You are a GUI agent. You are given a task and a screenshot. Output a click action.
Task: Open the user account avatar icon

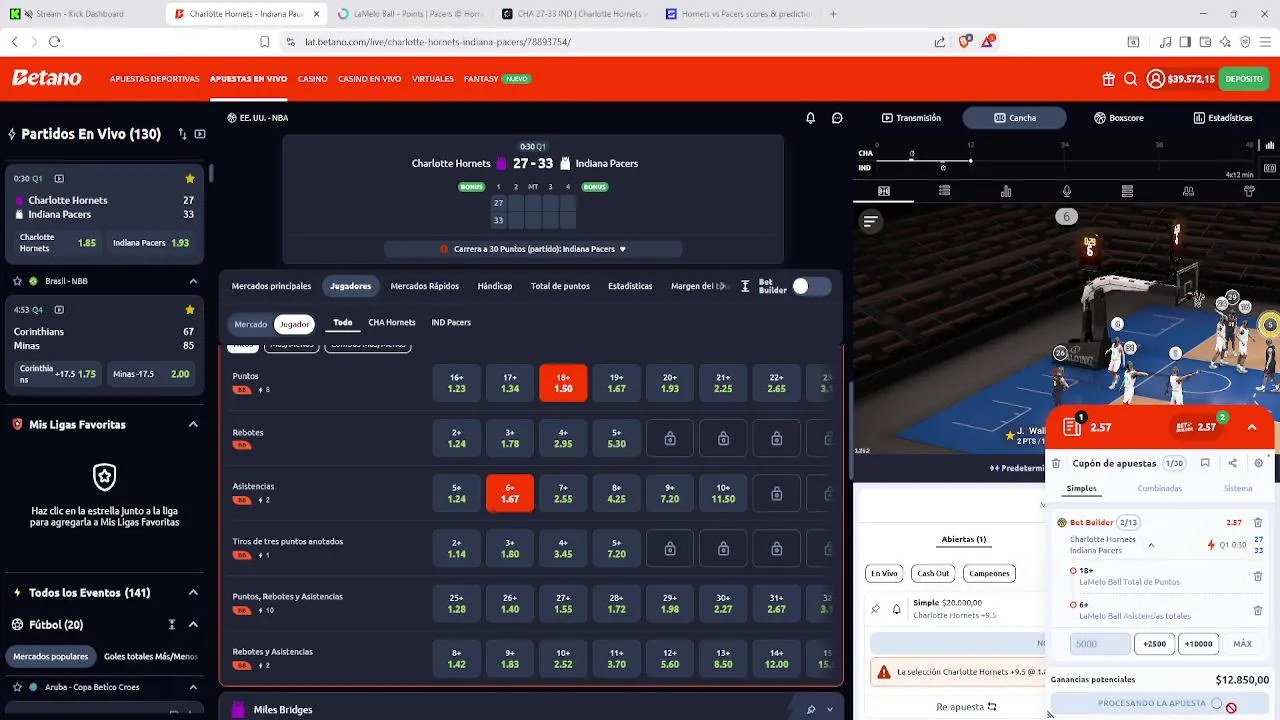click(1155, 79)
